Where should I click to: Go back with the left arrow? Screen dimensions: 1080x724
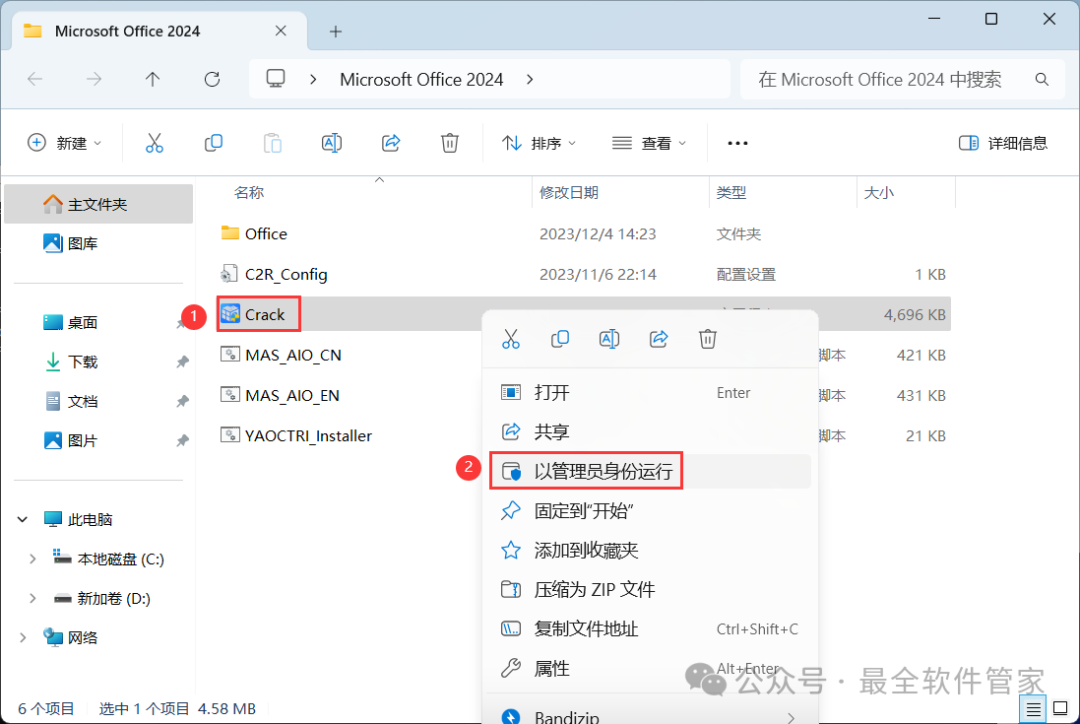click(34, 79)
